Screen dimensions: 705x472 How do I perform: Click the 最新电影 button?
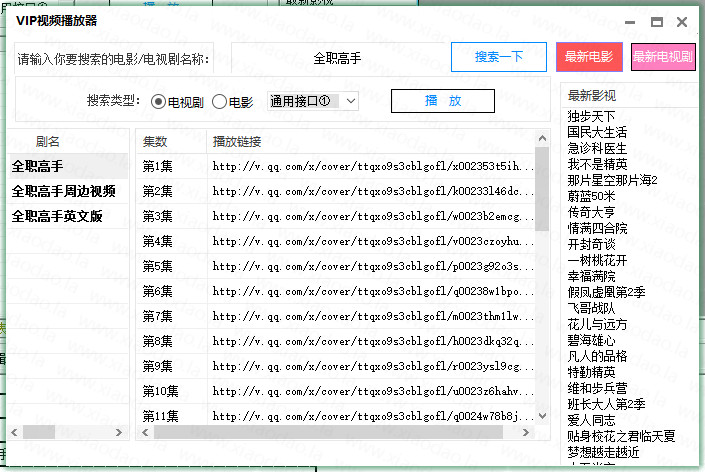pos(589,57)
